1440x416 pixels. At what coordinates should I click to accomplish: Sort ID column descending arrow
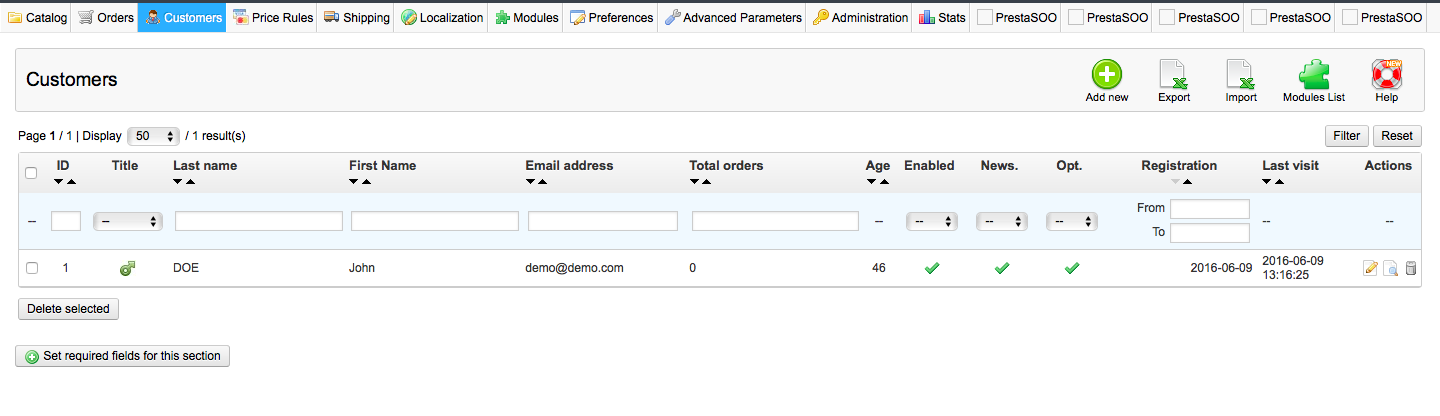[x=59, y=182]
